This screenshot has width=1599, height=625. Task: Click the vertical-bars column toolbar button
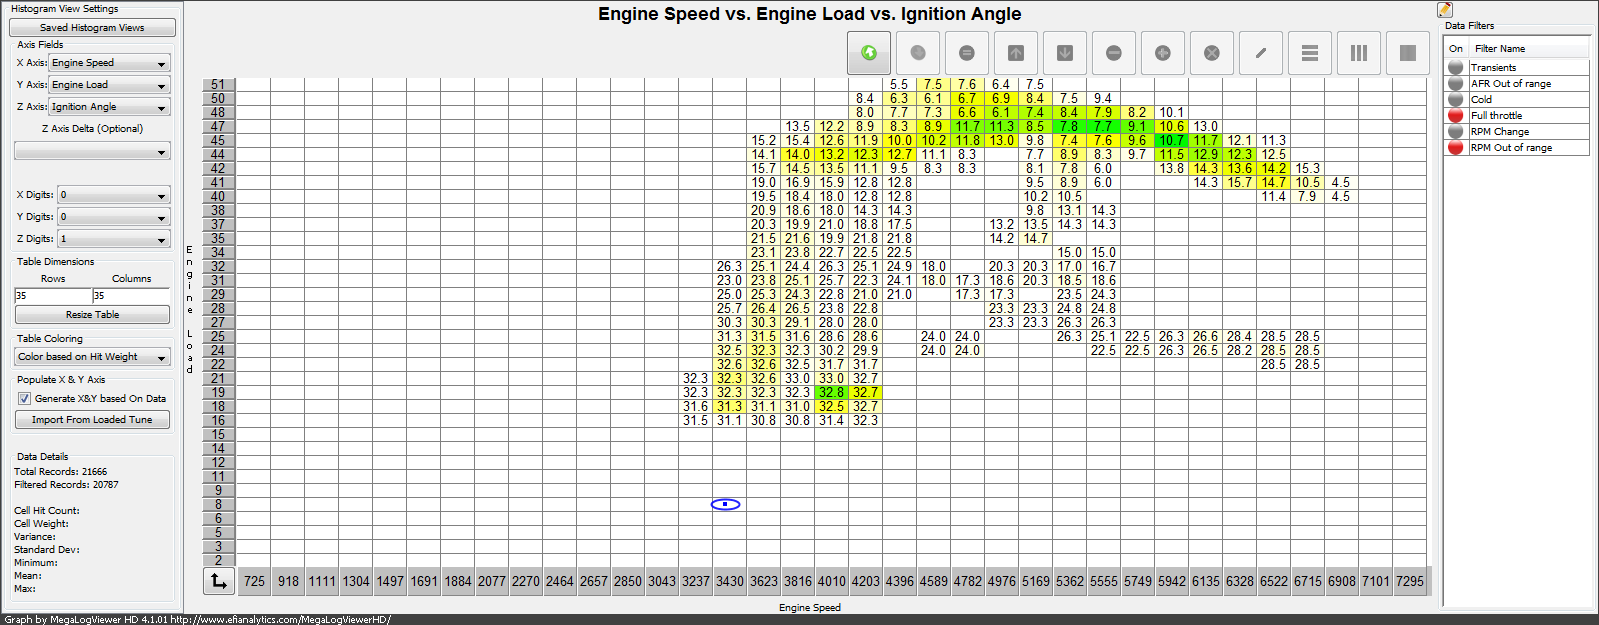1358,53
